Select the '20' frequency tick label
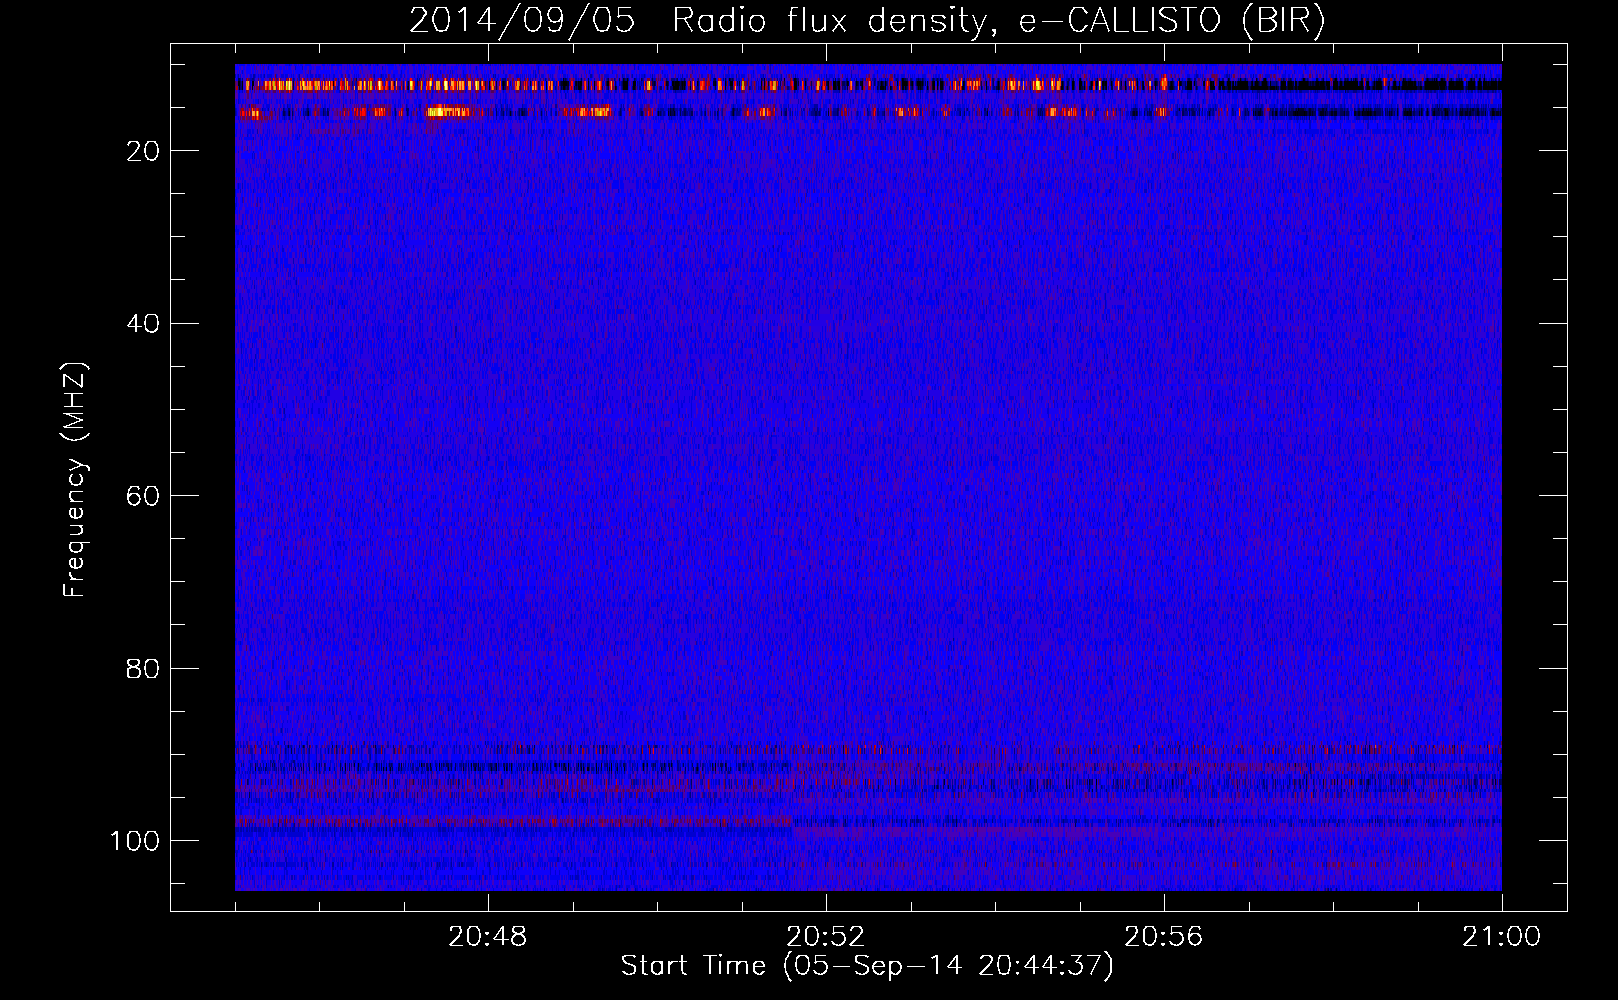1618x1000 pixels. click(x=144, y=151)
